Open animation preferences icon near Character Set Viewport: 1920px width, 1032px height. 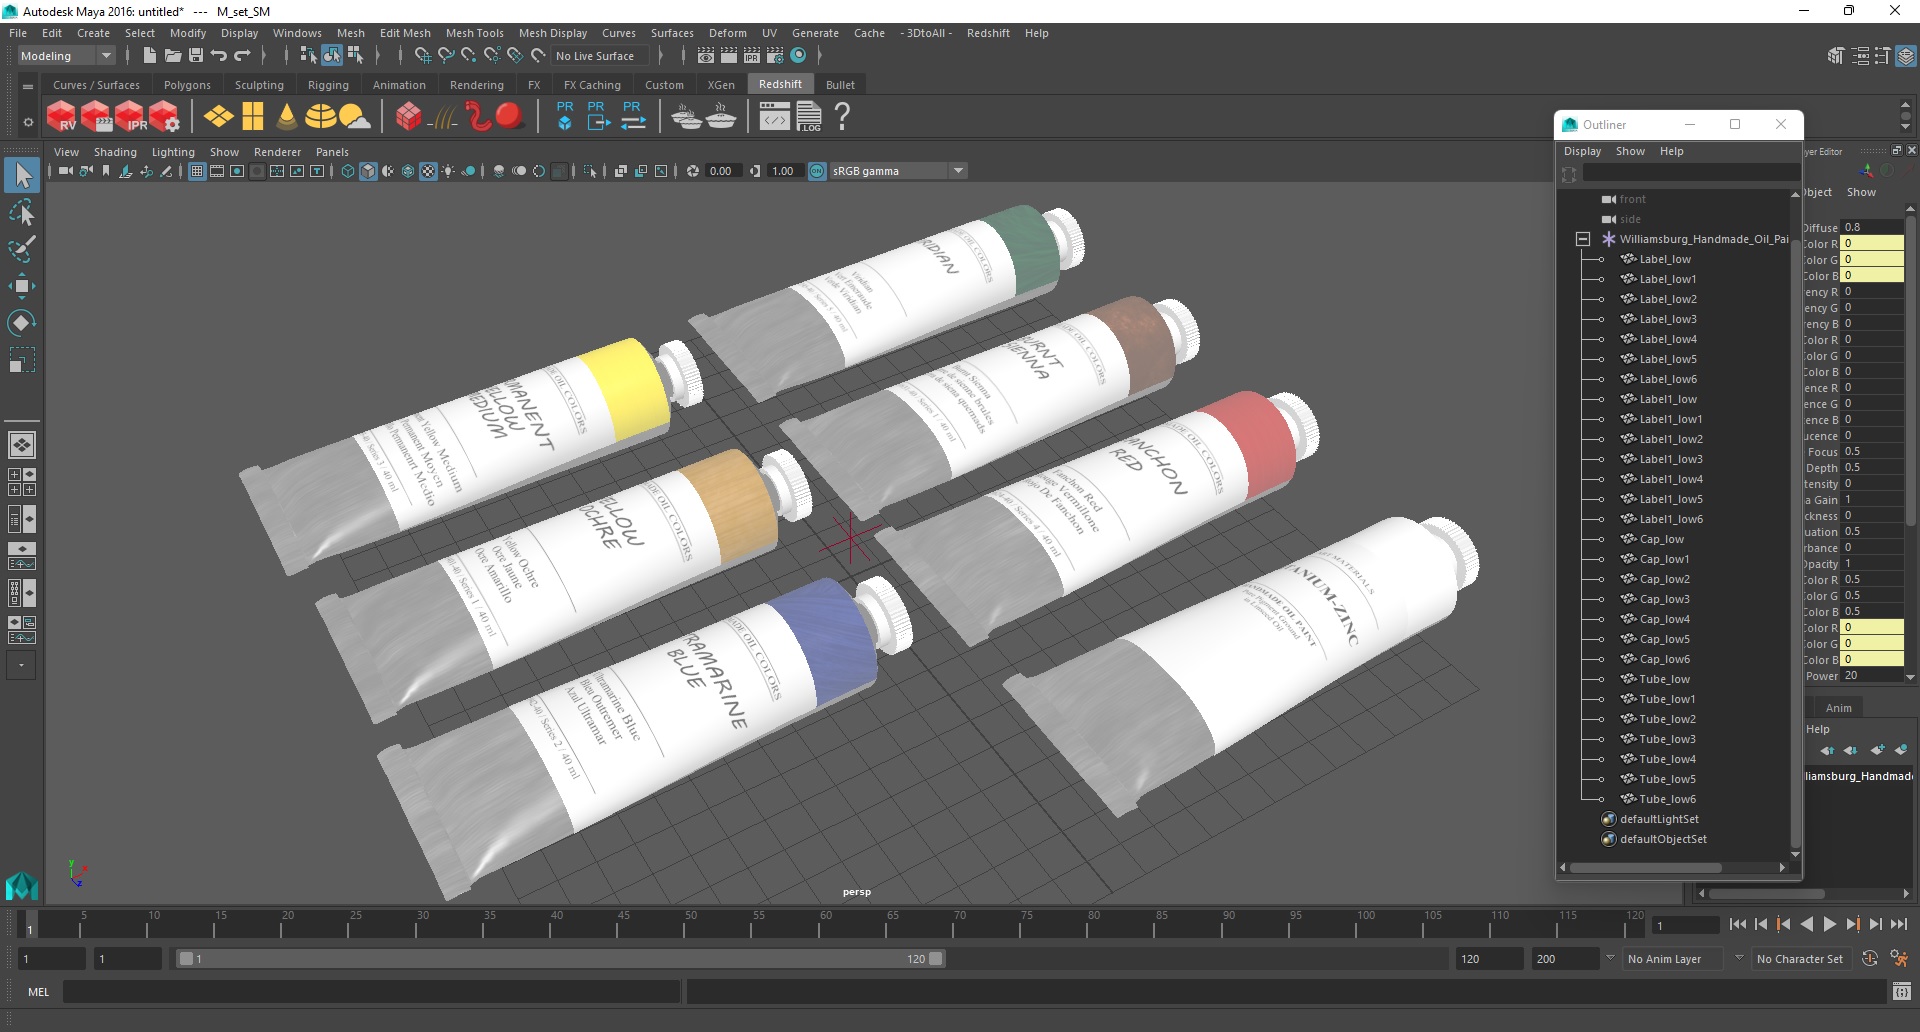1899,959
